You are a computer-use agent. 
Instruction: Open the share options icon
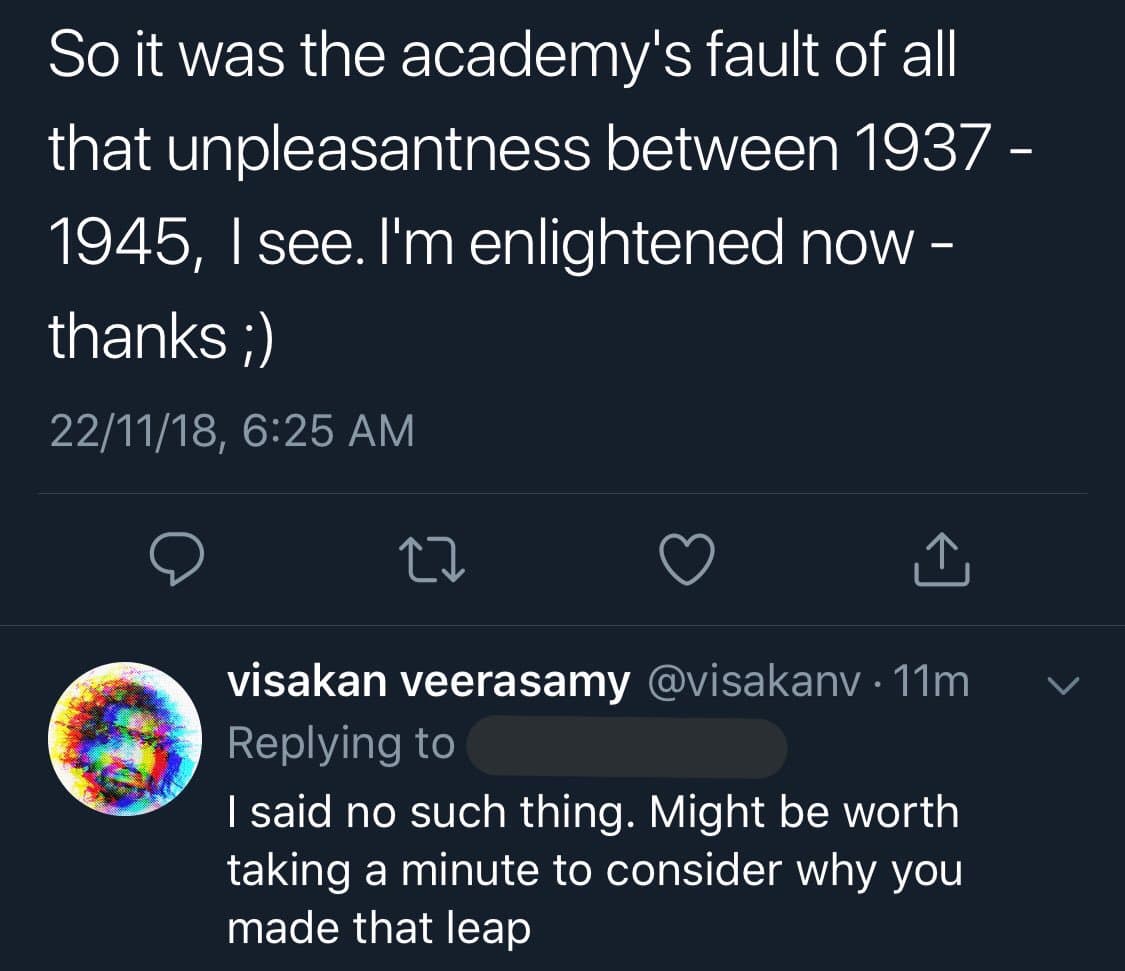(942, 559)
